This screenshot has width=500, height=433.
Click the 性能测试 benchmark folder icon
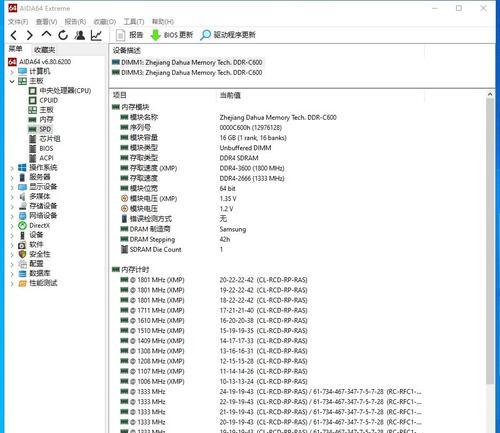(22, 283)
